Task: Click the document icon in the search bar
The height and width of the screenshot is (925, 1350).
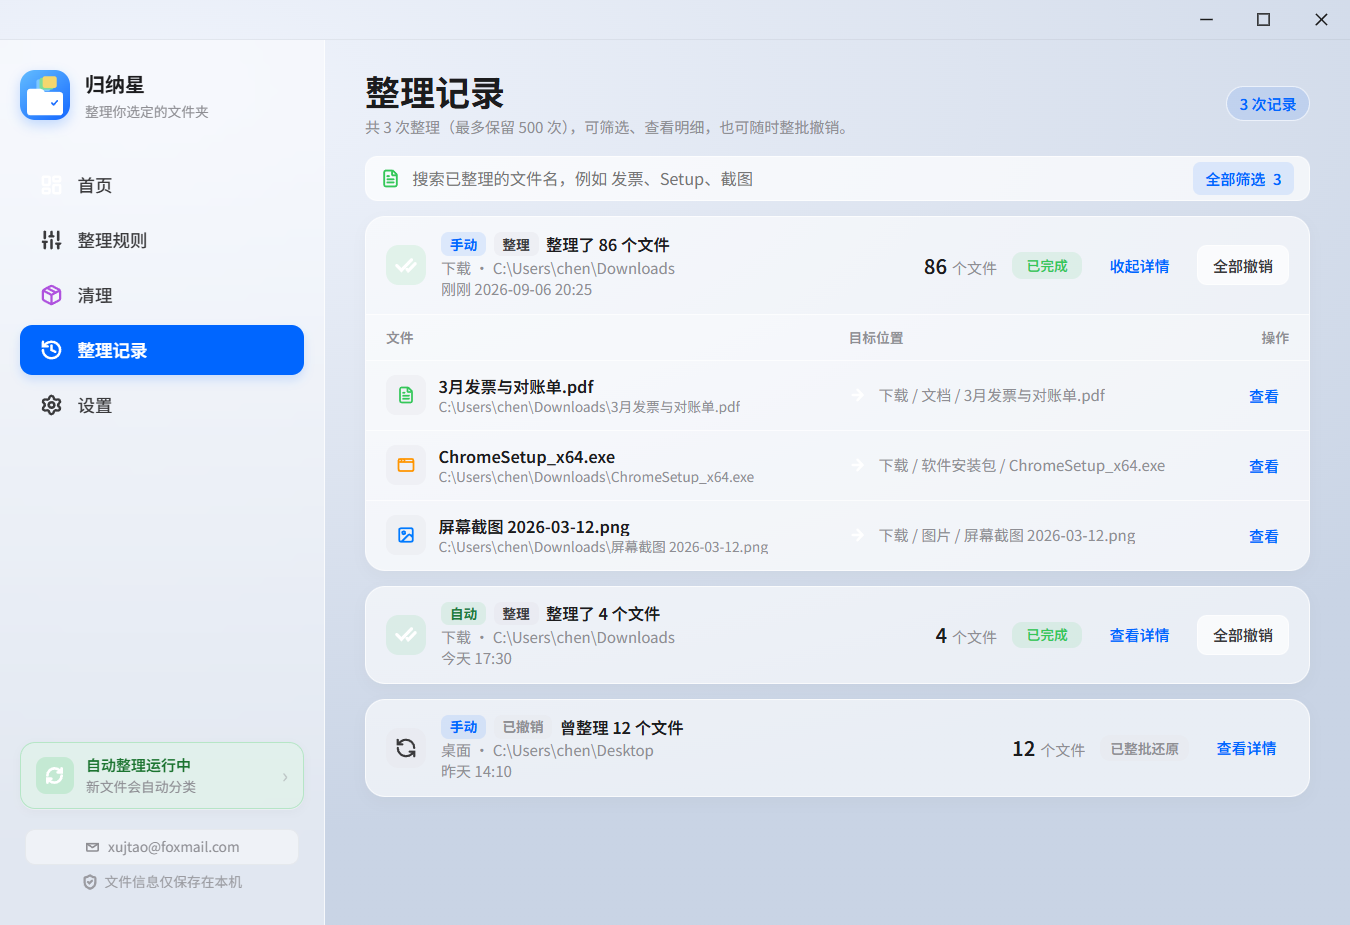Action: click(x=391, y=179)
